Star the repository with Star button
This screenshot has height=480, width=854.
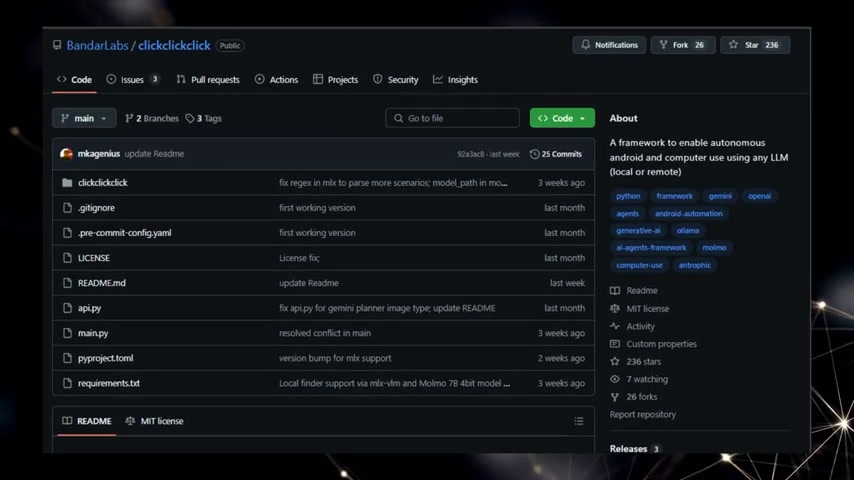click(x=755, y=45)
